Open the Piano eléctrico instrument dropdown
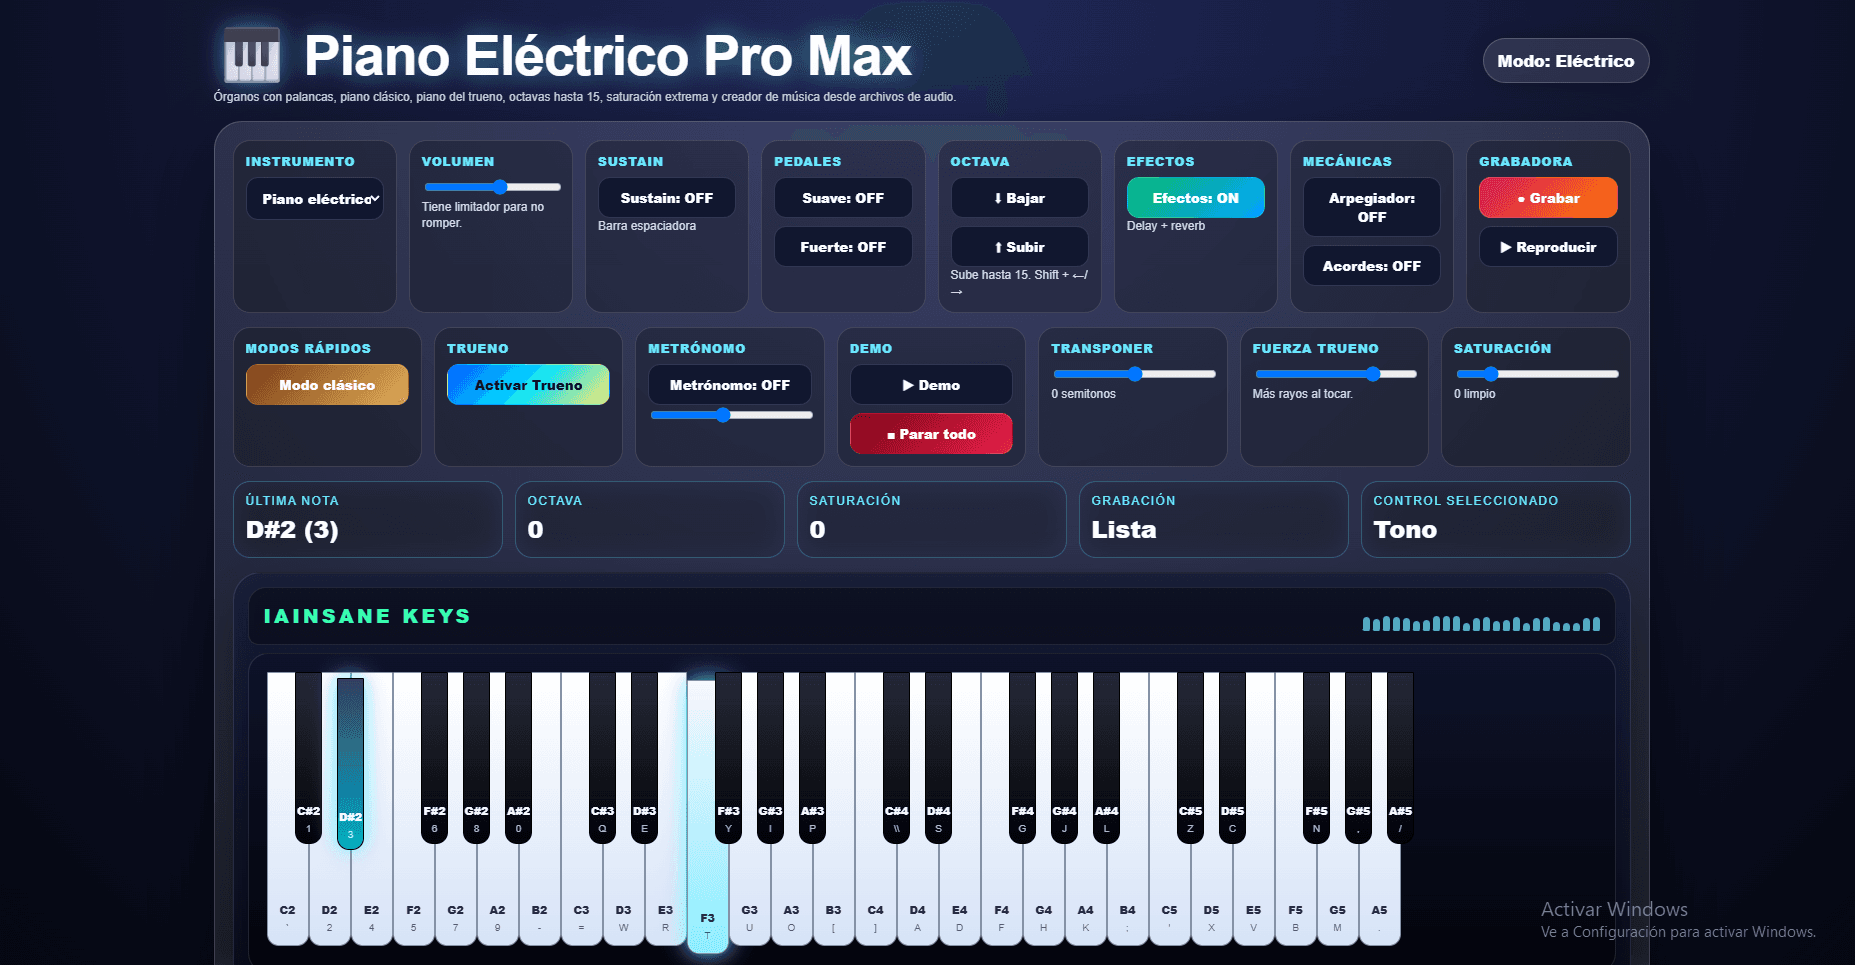Viewport: 1855px width, 965px height. coord(315,199)
